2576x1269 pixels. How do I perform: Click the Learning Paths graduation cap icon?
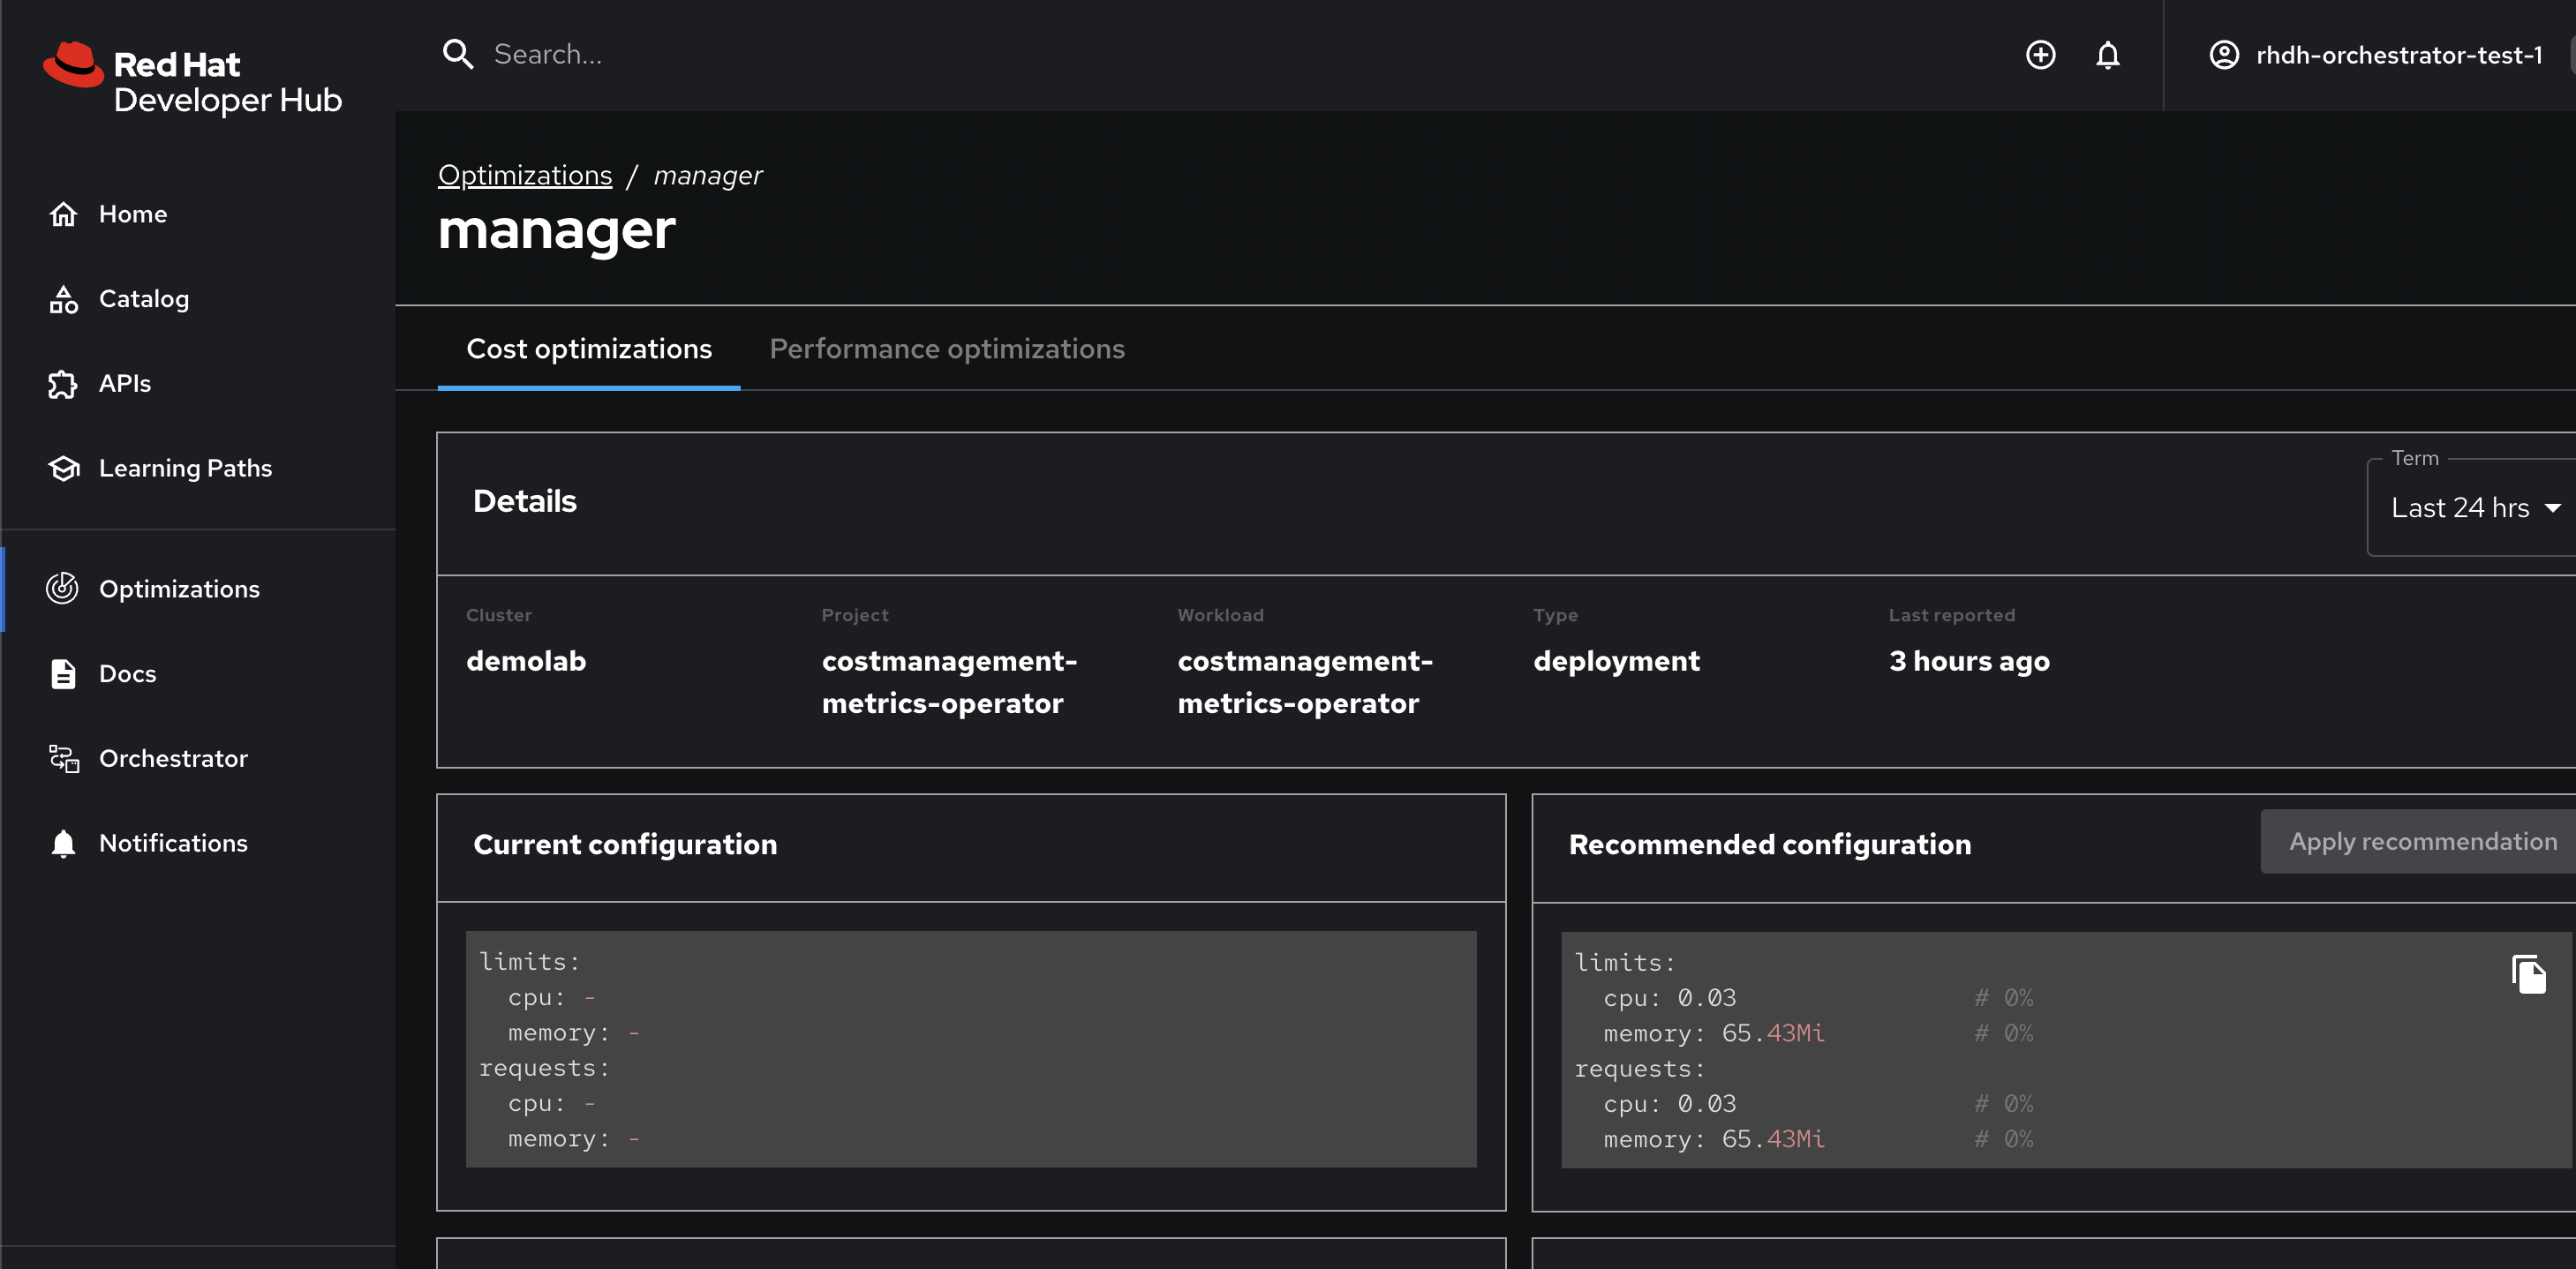(63, 468)
